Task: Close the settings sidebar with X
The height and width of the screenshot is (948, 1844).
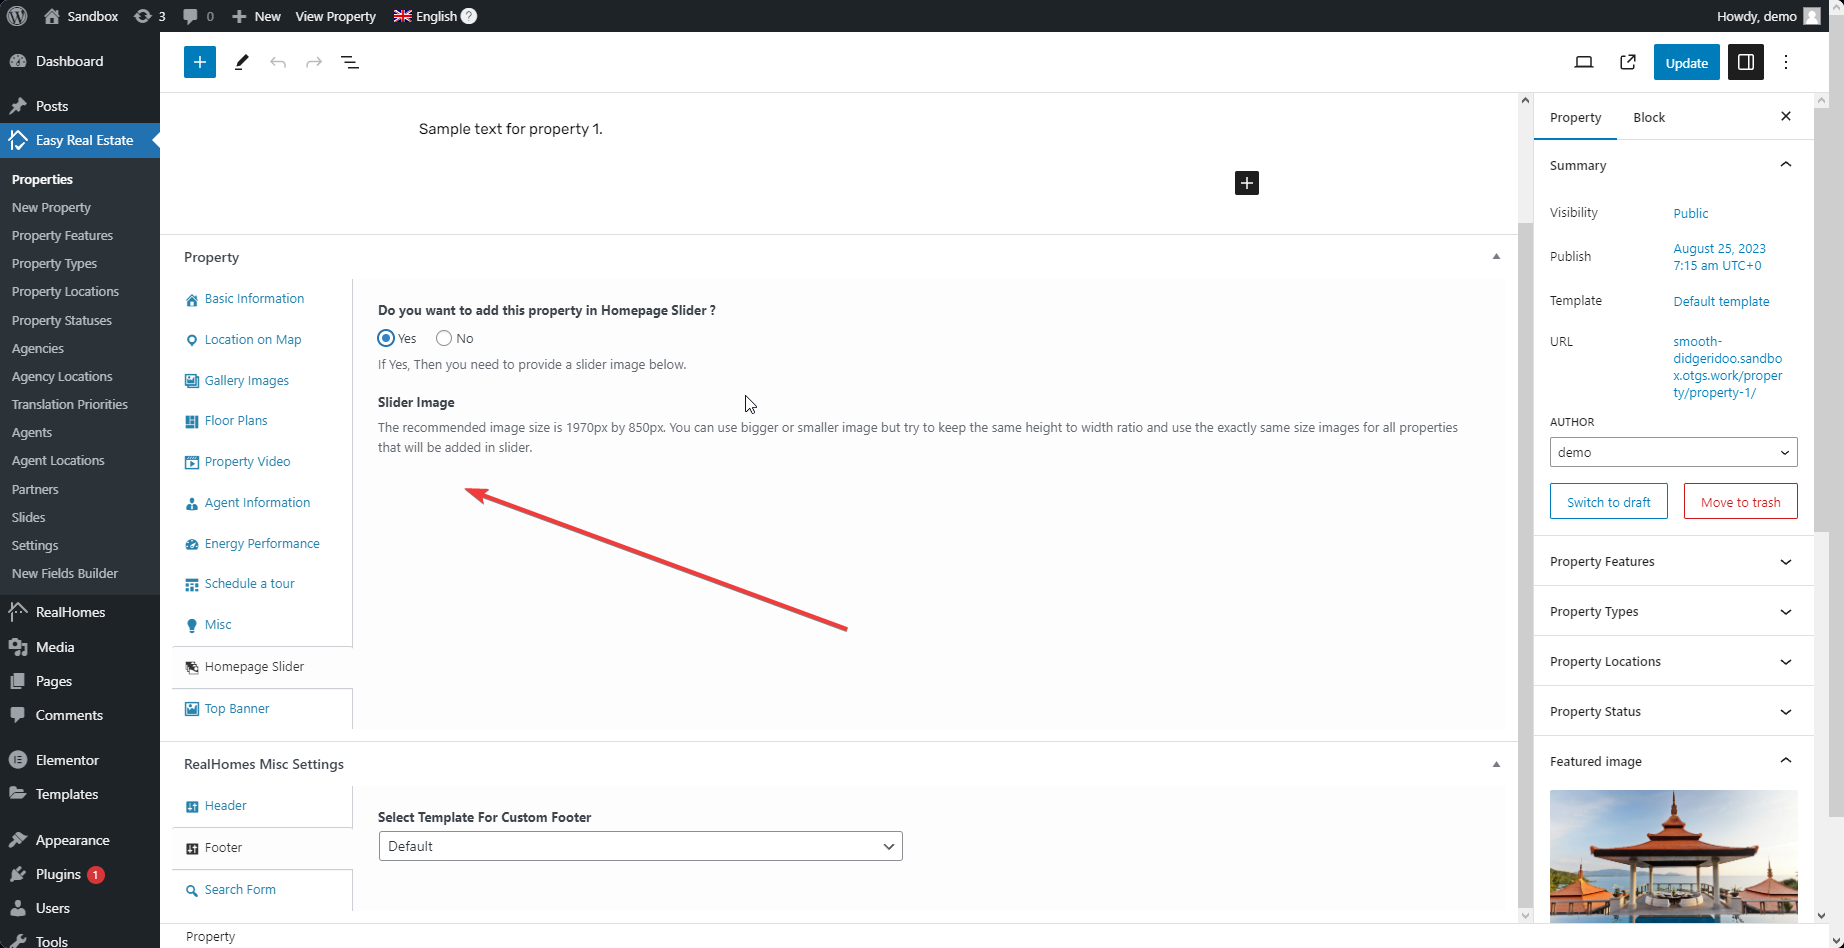Action: tap(1786, 117)
